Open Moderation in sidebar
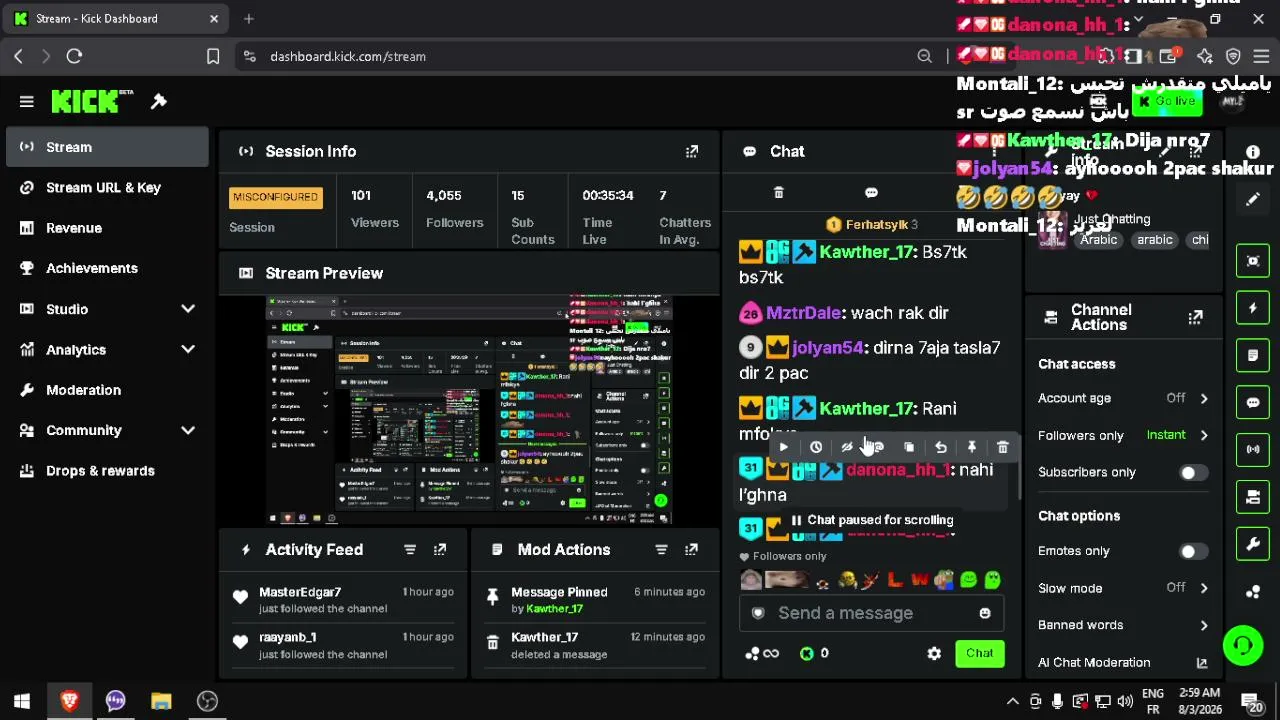 point(107,390)
